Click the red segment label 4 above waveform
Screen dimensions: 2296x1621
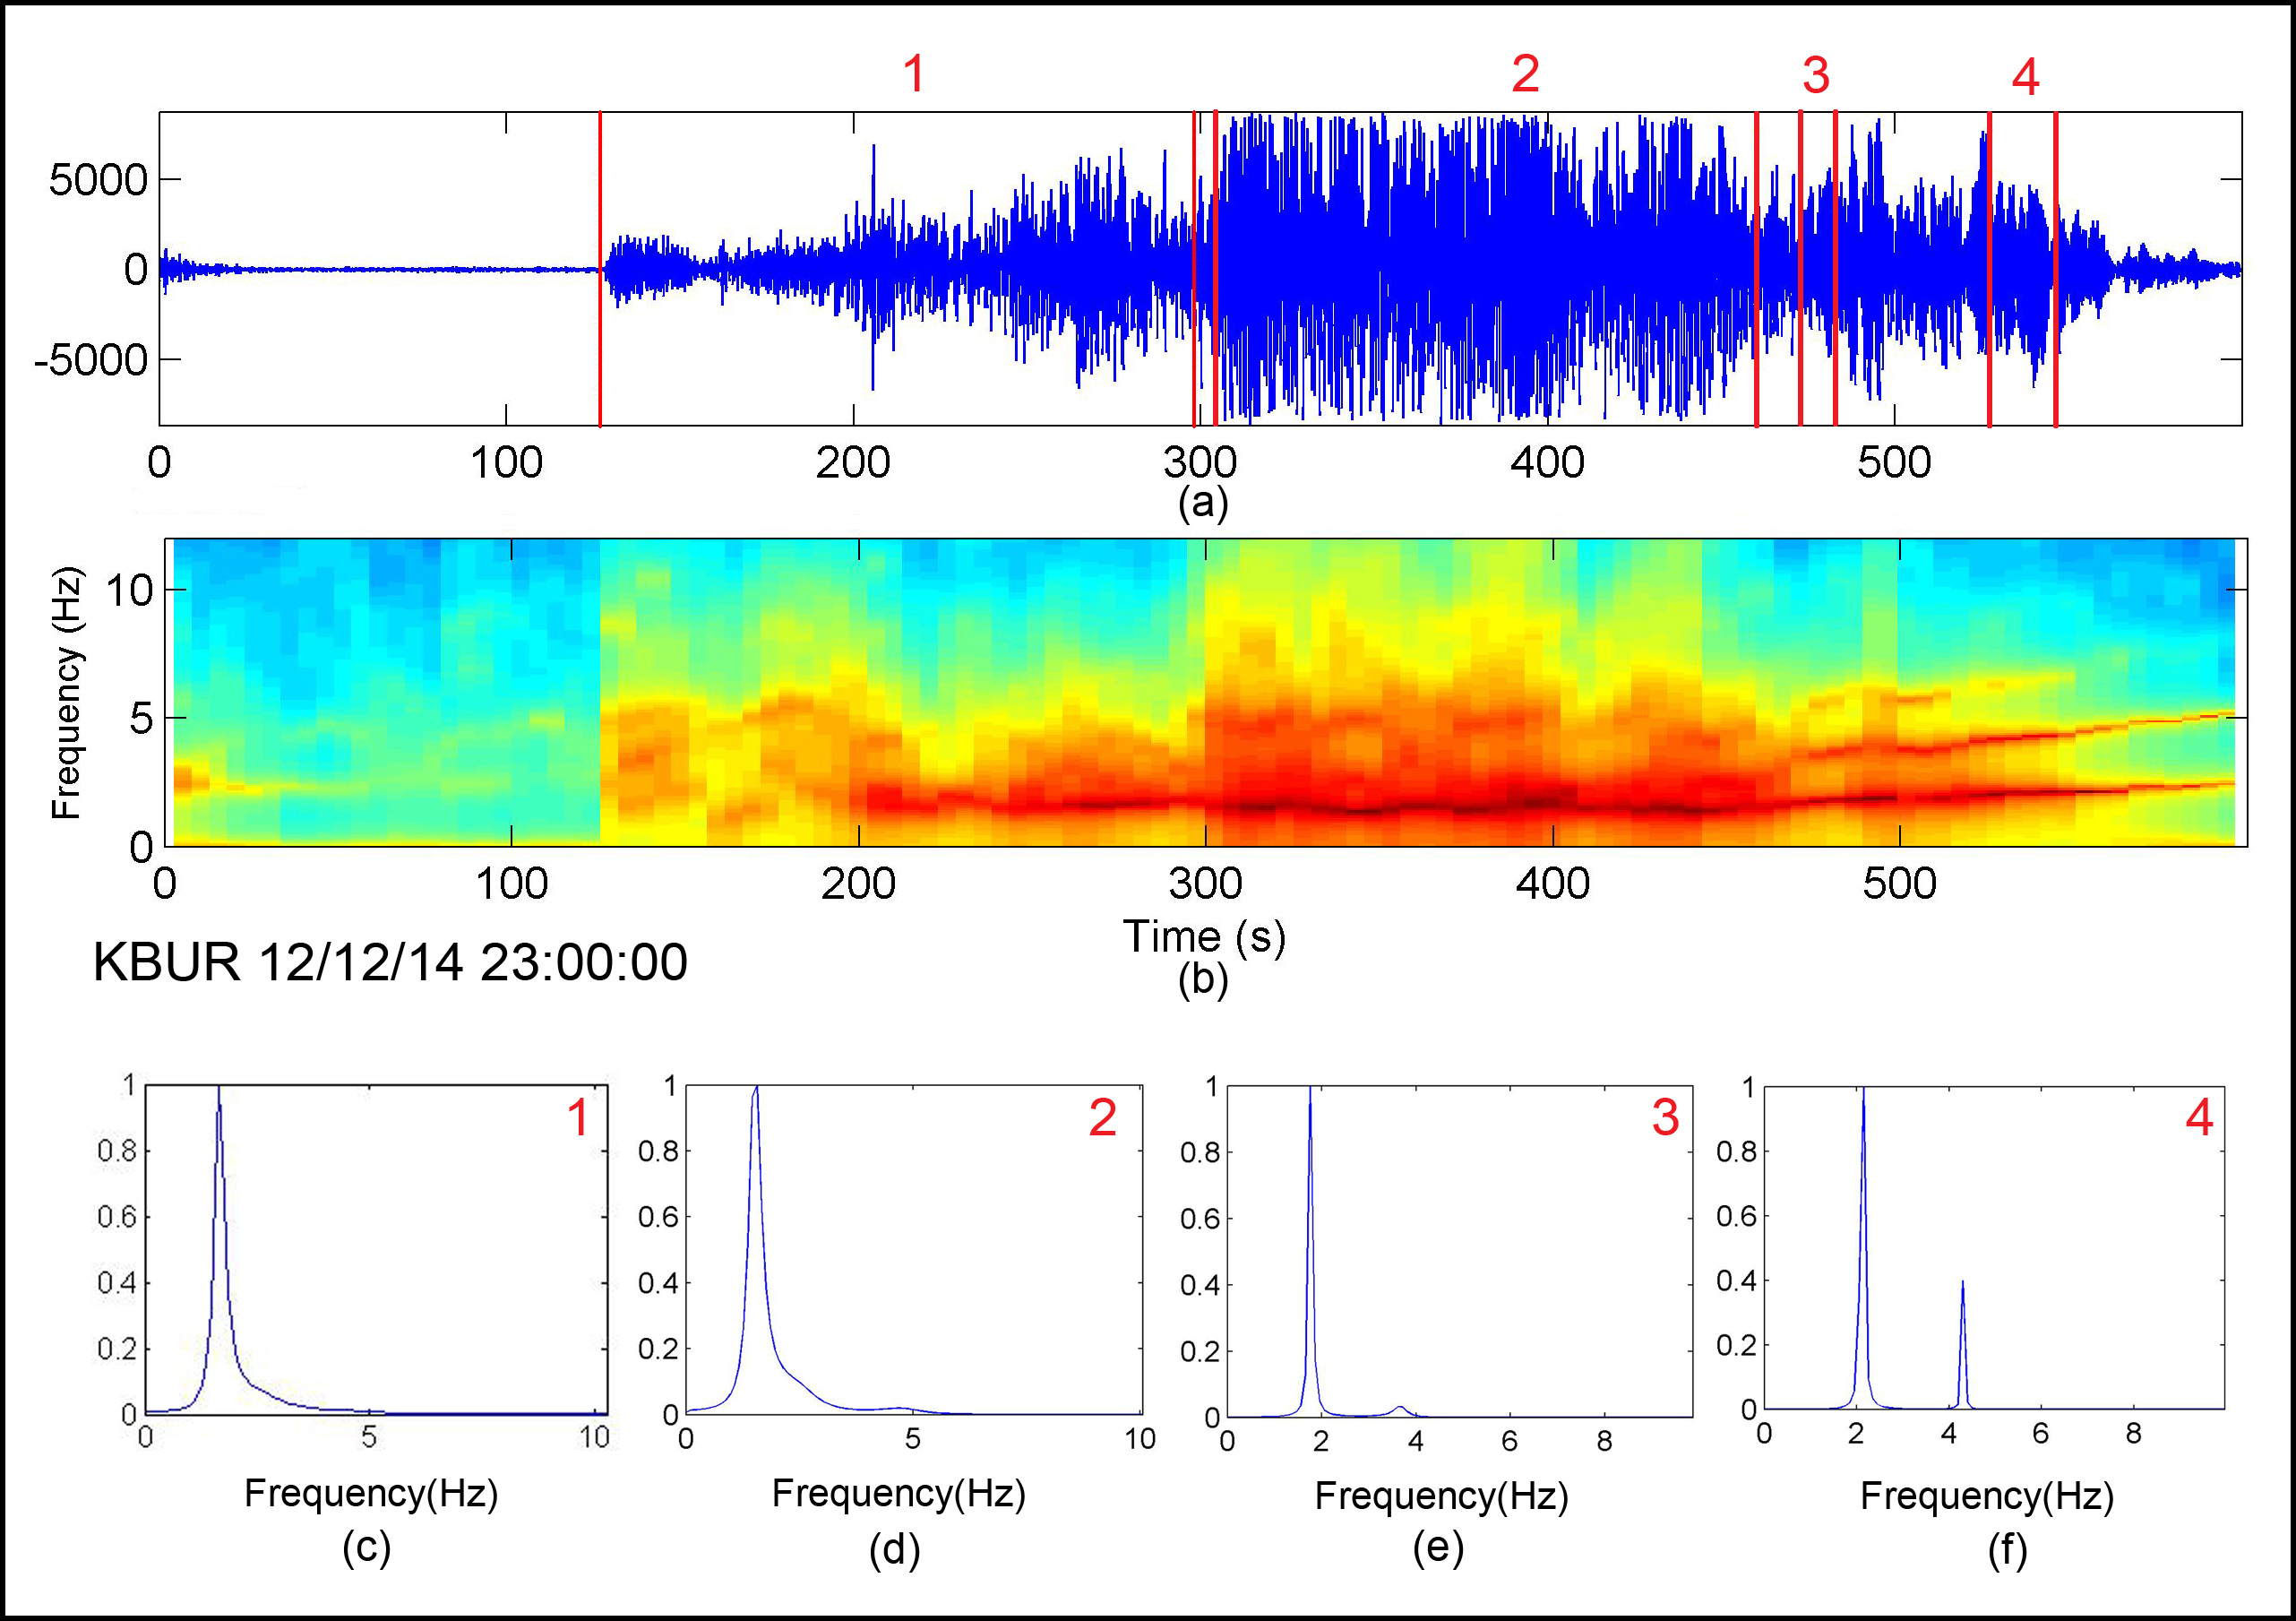2025,77
